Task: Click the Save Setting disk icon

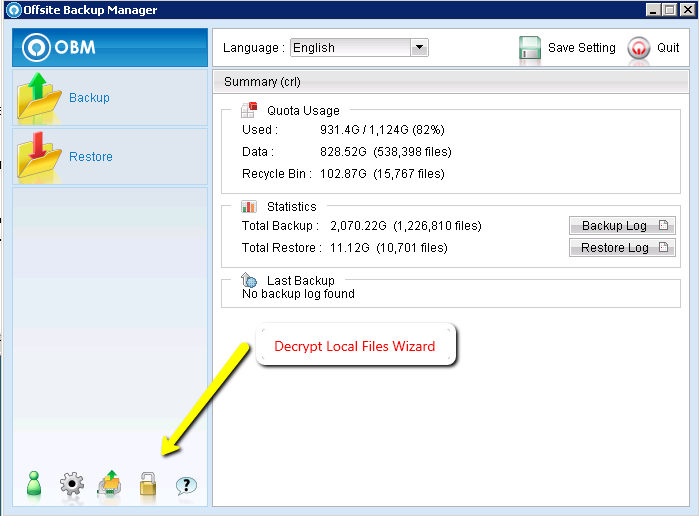Action: pos(530,48)
